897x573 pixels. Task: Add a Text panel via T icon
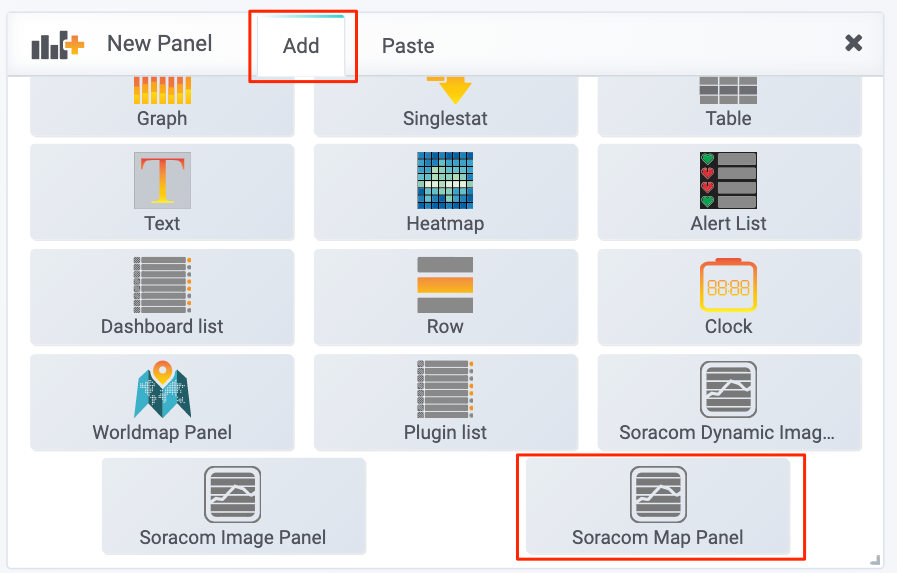click(162, 180)
